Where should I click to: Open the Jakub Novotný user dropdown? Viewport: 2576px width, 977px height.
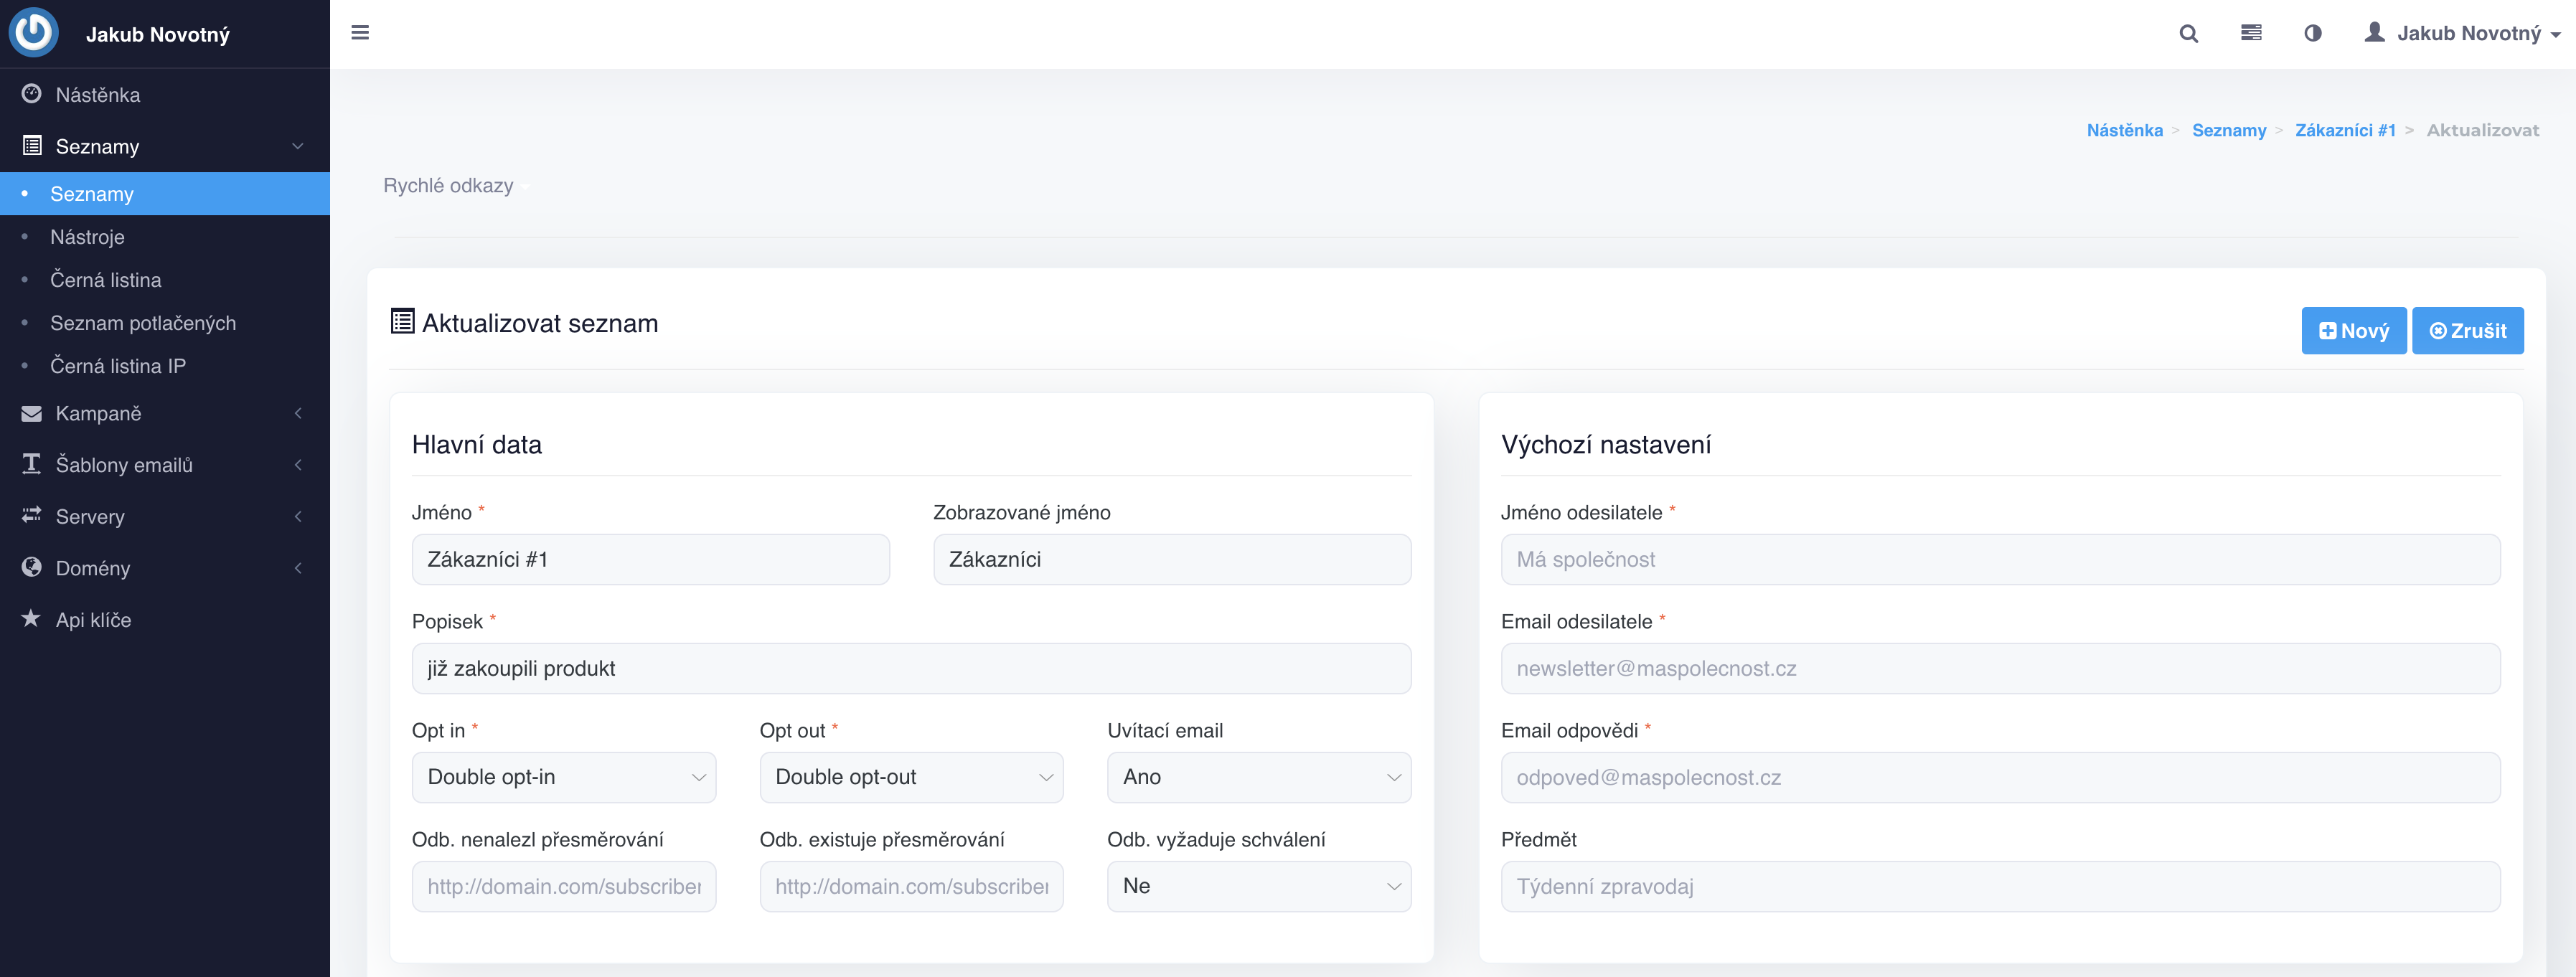coord(2462,33)
